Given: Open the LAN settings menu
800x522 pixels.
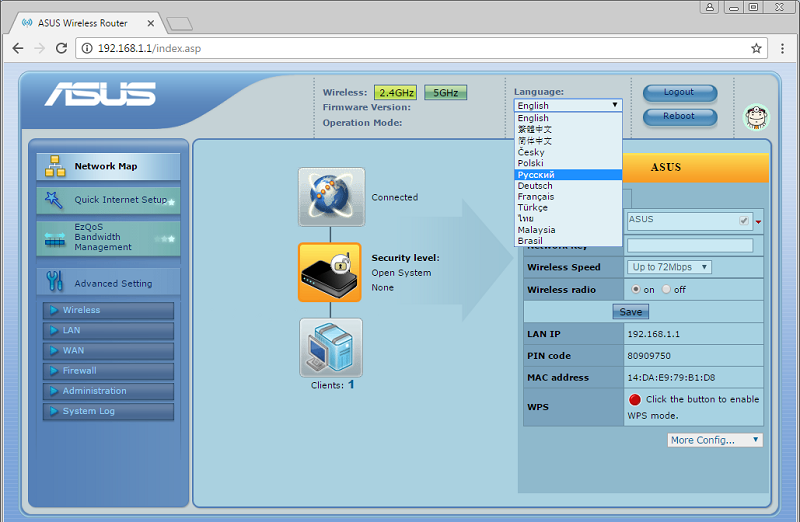Looking at the screenshot, I should tap(109, 331).
